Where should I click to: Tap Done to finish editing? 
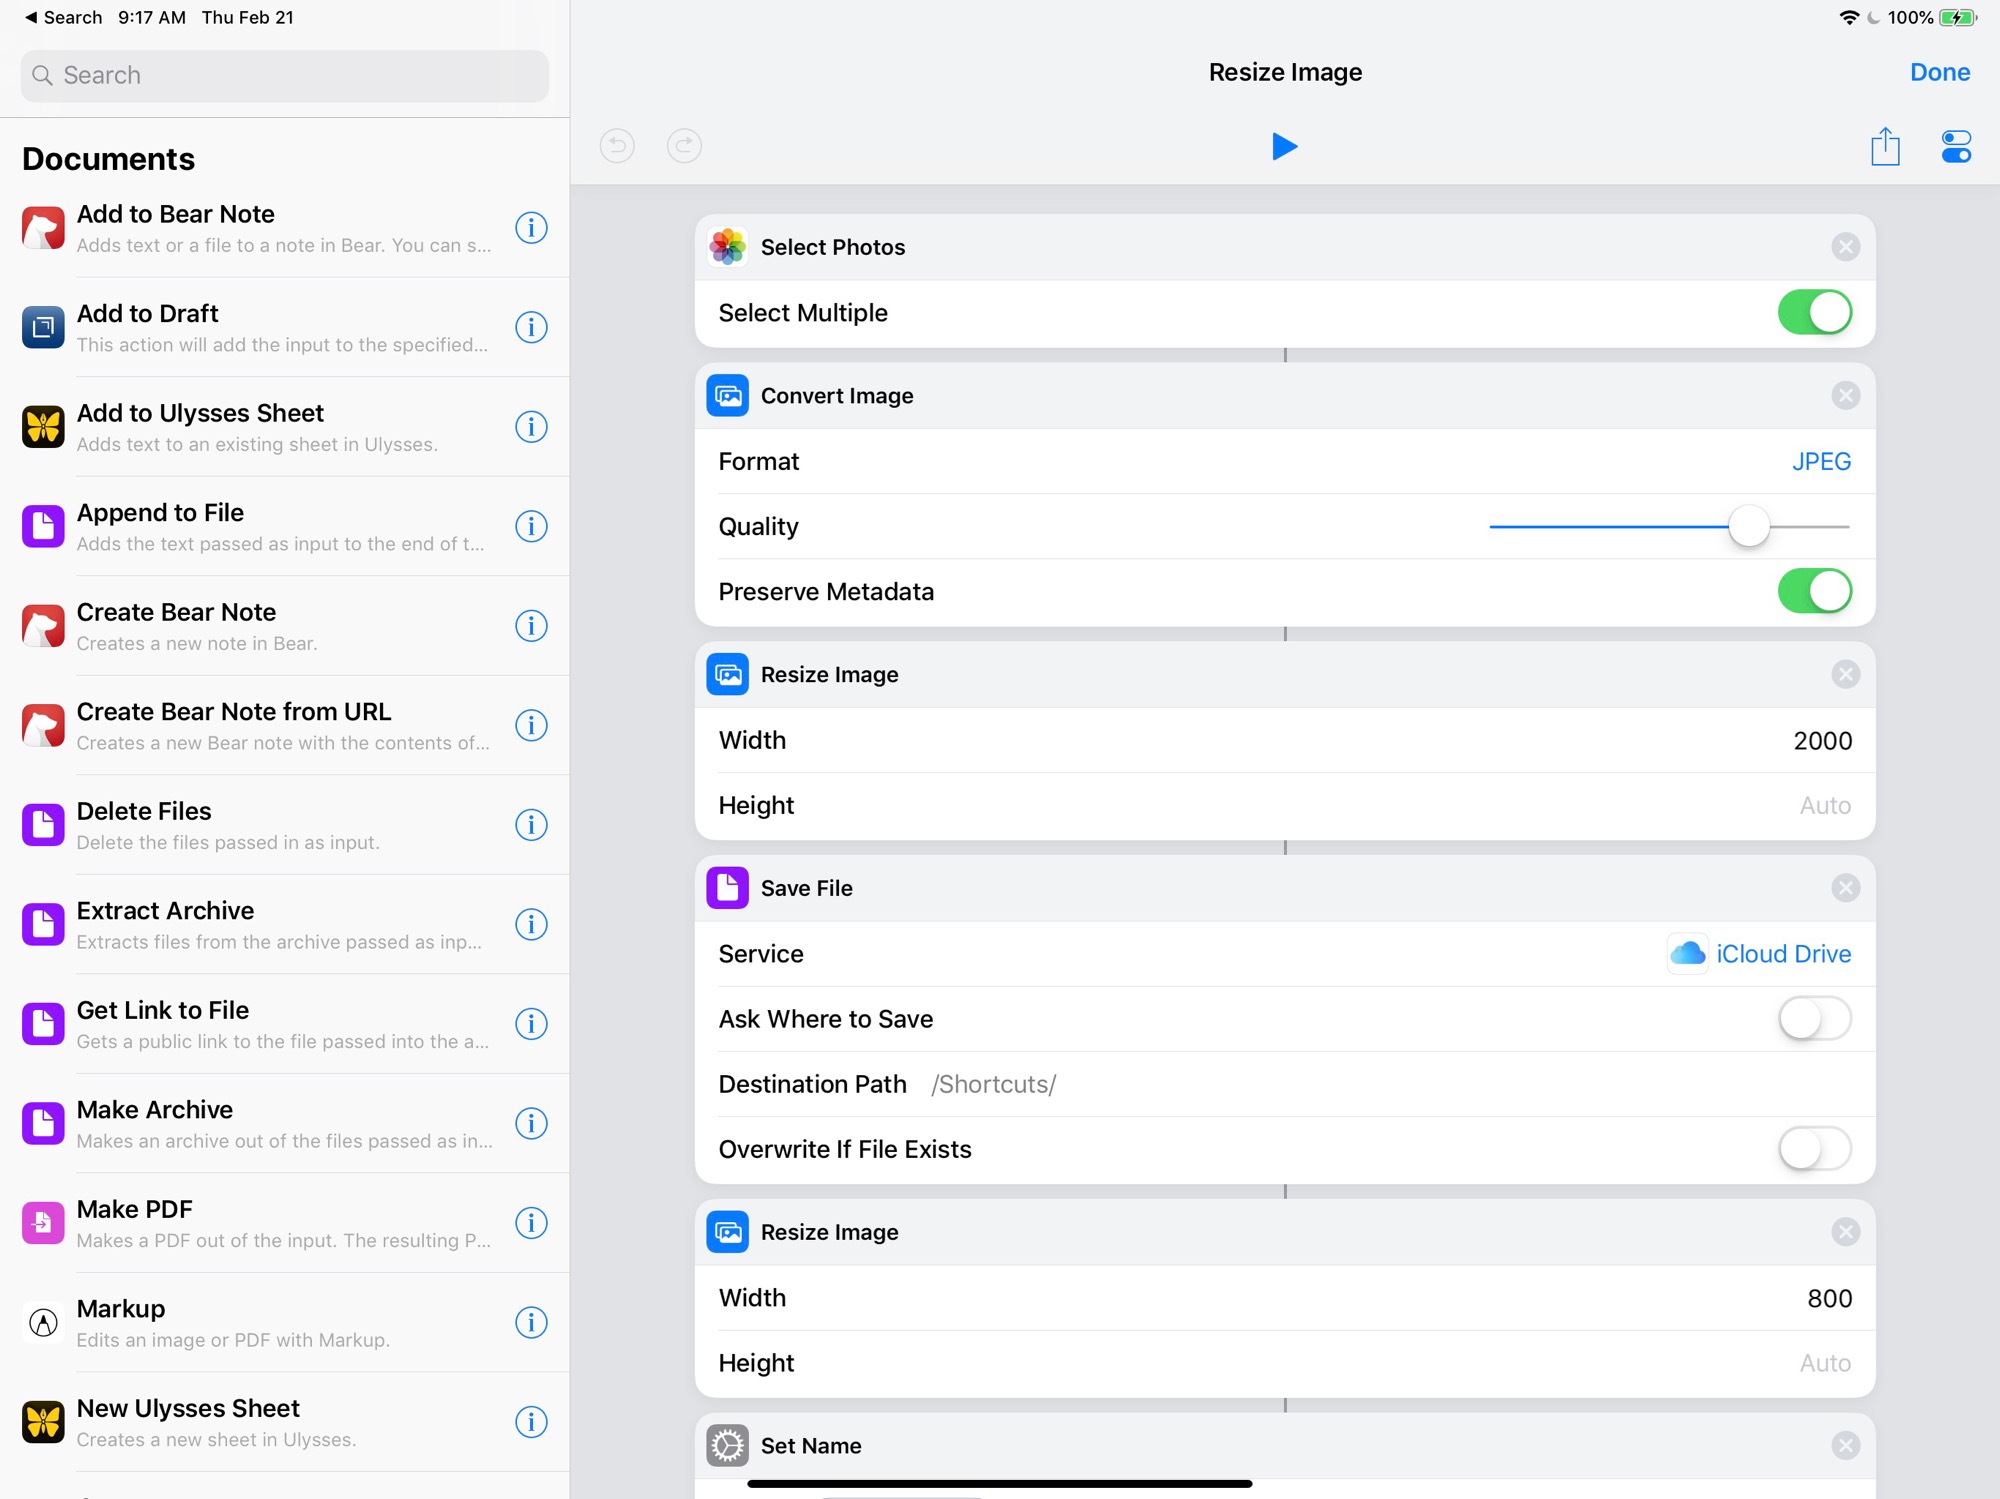(x=1939, y=72)
